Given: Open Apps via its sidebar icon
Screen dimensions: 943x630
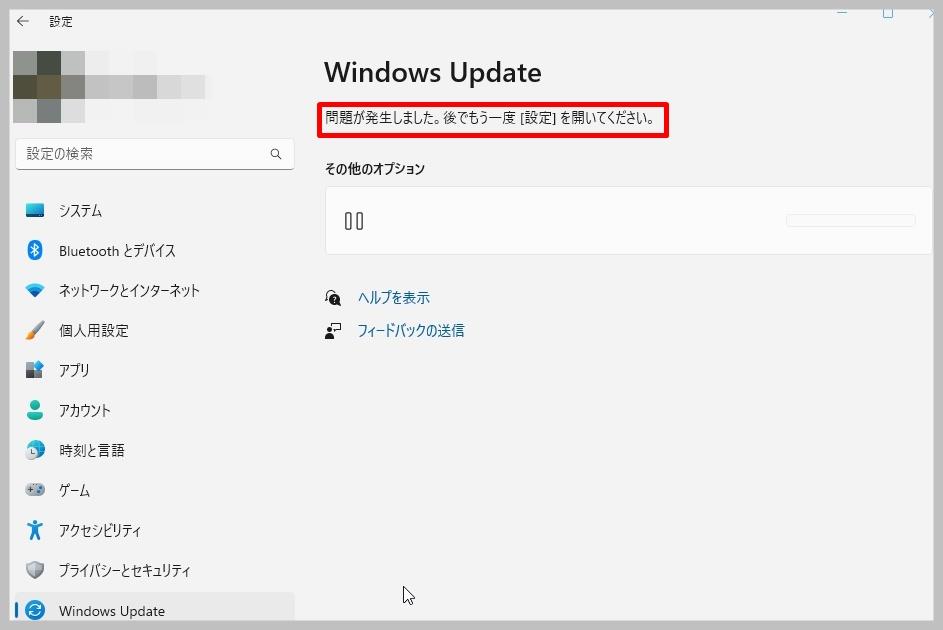Looking at the screenshot, I should click(35, 370).
